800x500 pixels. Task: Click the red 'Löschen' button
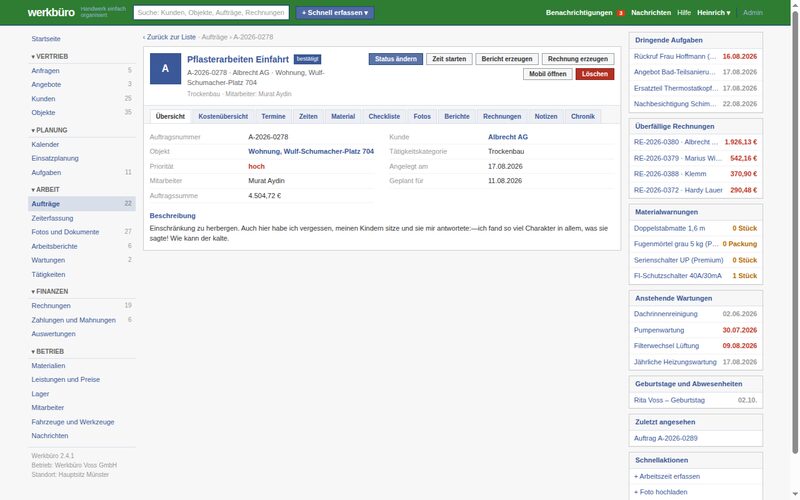coord(595,74)
